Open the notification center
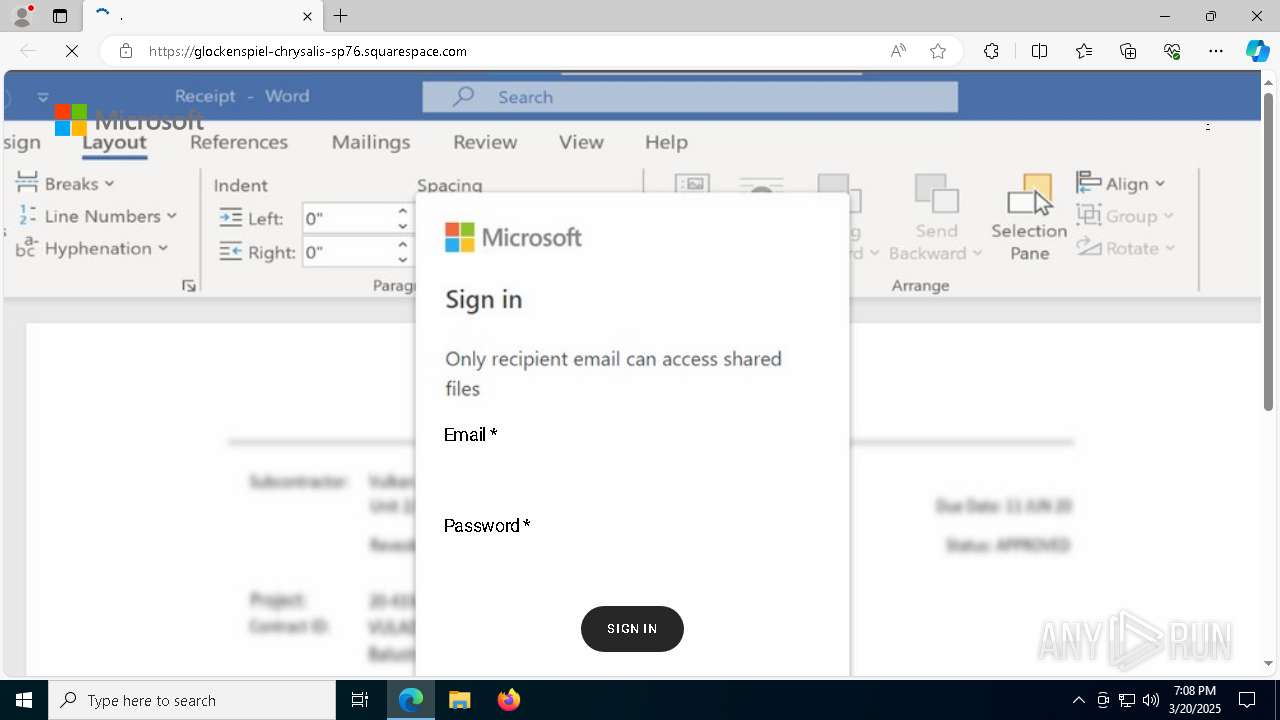Image resolution: width=1280 pixels, height=720 pixels. [1247, 700]
